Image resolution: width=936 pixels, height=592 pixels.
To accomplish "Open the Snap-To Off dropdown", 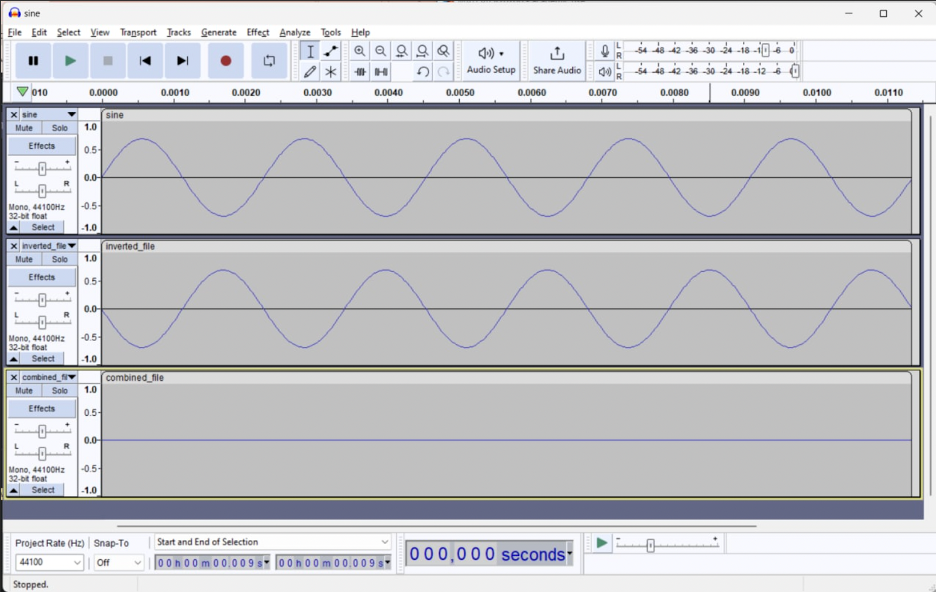I will [x=119, y=562].
